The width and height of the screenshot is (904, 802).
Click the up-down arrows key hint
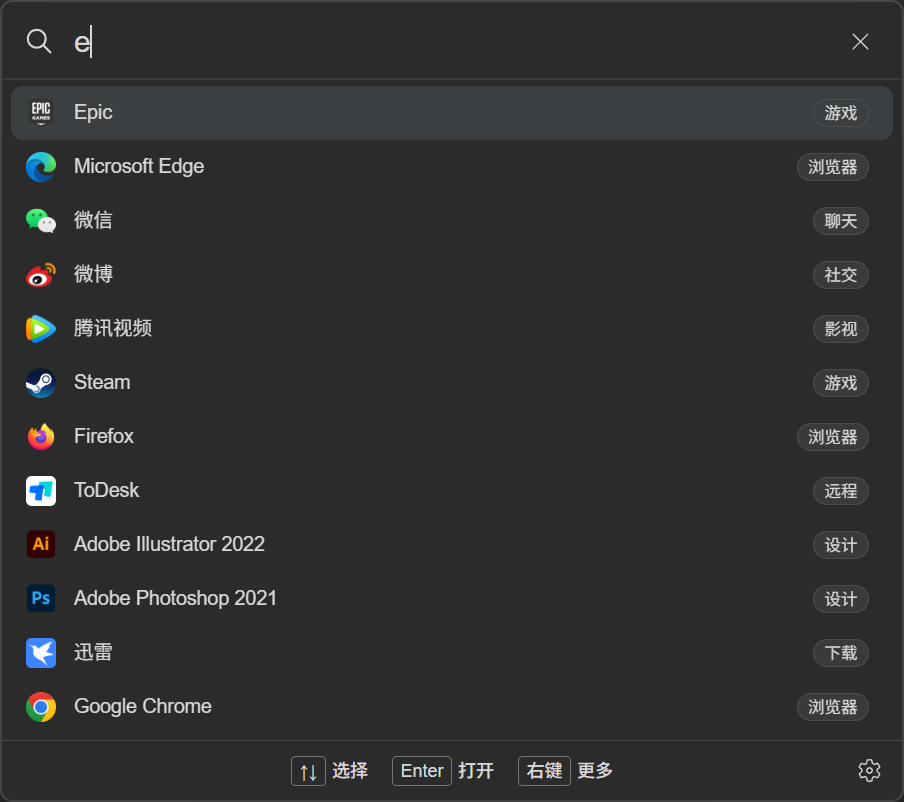click(x=308, y=771)
